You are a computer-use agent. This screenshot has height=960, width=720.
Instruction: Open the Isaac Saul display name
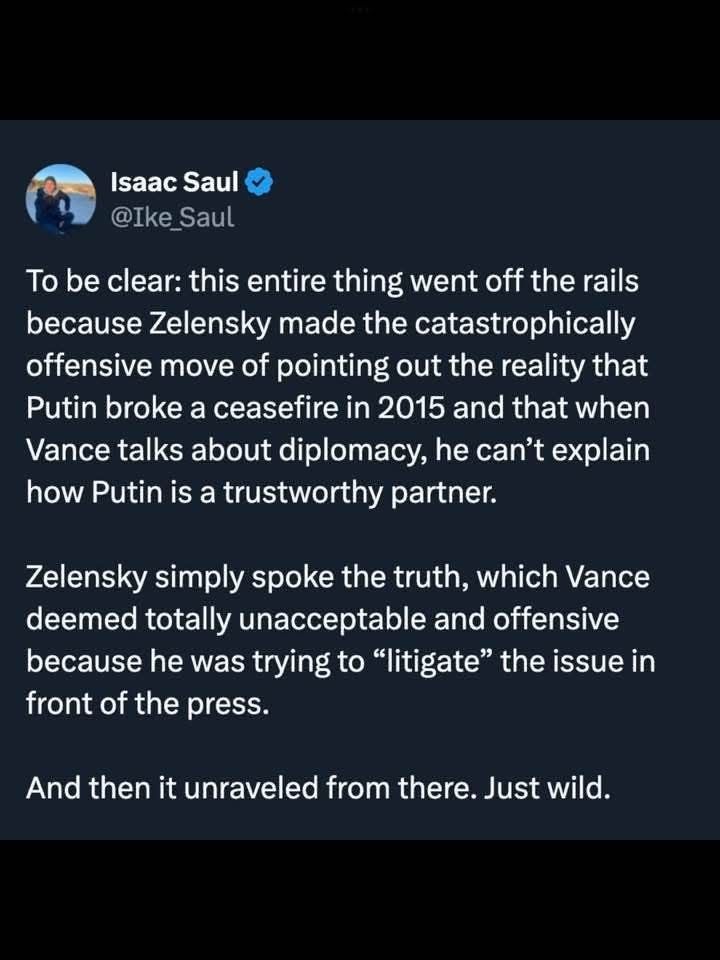click(174, 181)
